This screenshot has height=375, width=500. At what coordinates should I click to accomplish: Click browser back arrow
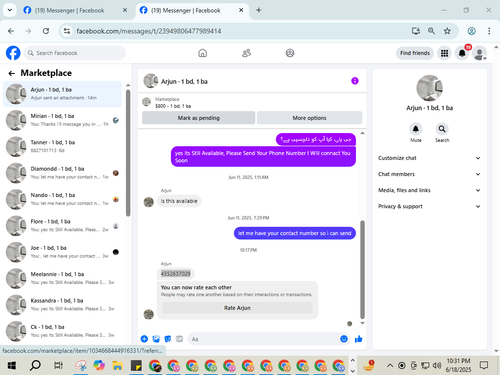[11, 31]
